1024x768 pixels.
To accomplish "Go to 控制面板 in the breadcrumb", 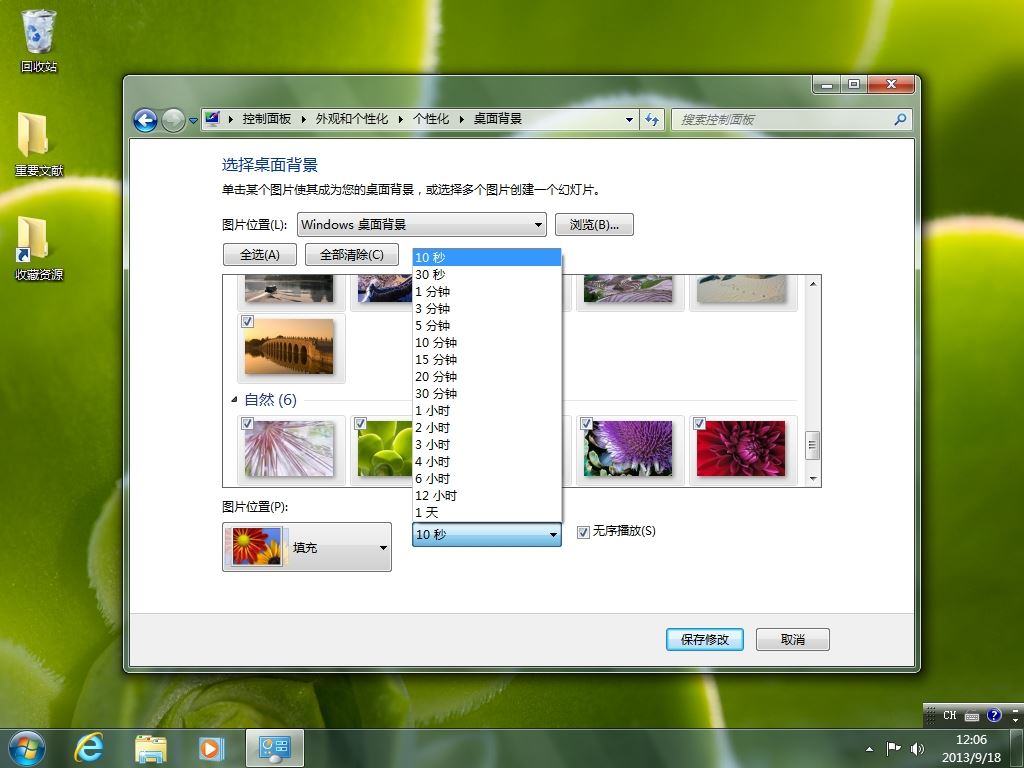I will pyautogui.click(x=266, y=119).
